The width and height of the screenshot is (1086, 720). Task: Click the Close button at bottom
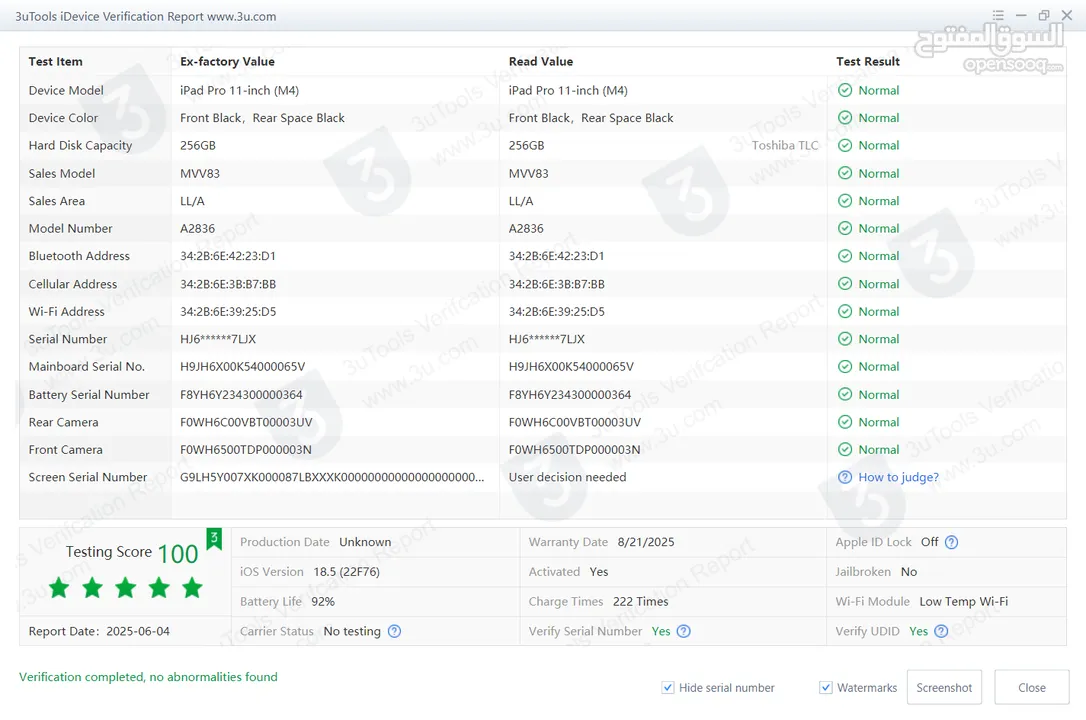pyautogui.click(x=1031, y=687)
